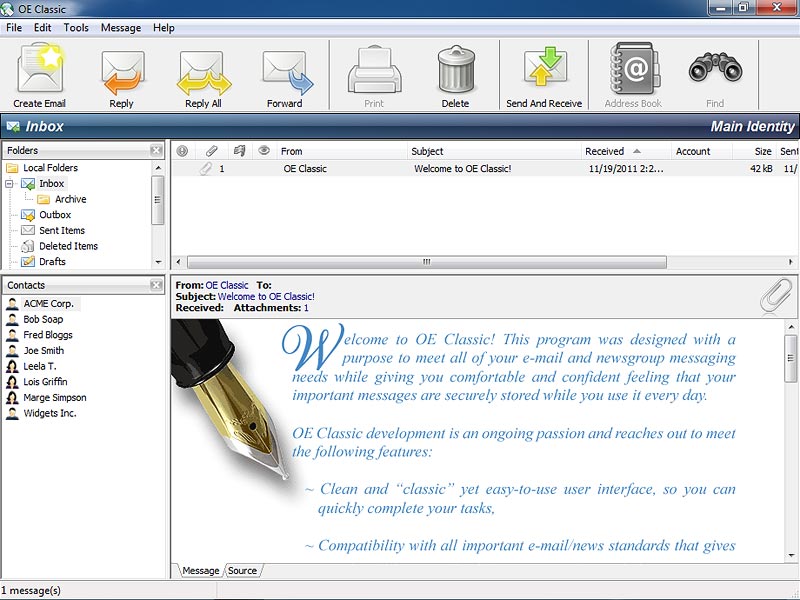Image resolution: width=800 pixels, height=600 pixels.
Task: Click the Main Identity label
Action: (x=753, y=127)
